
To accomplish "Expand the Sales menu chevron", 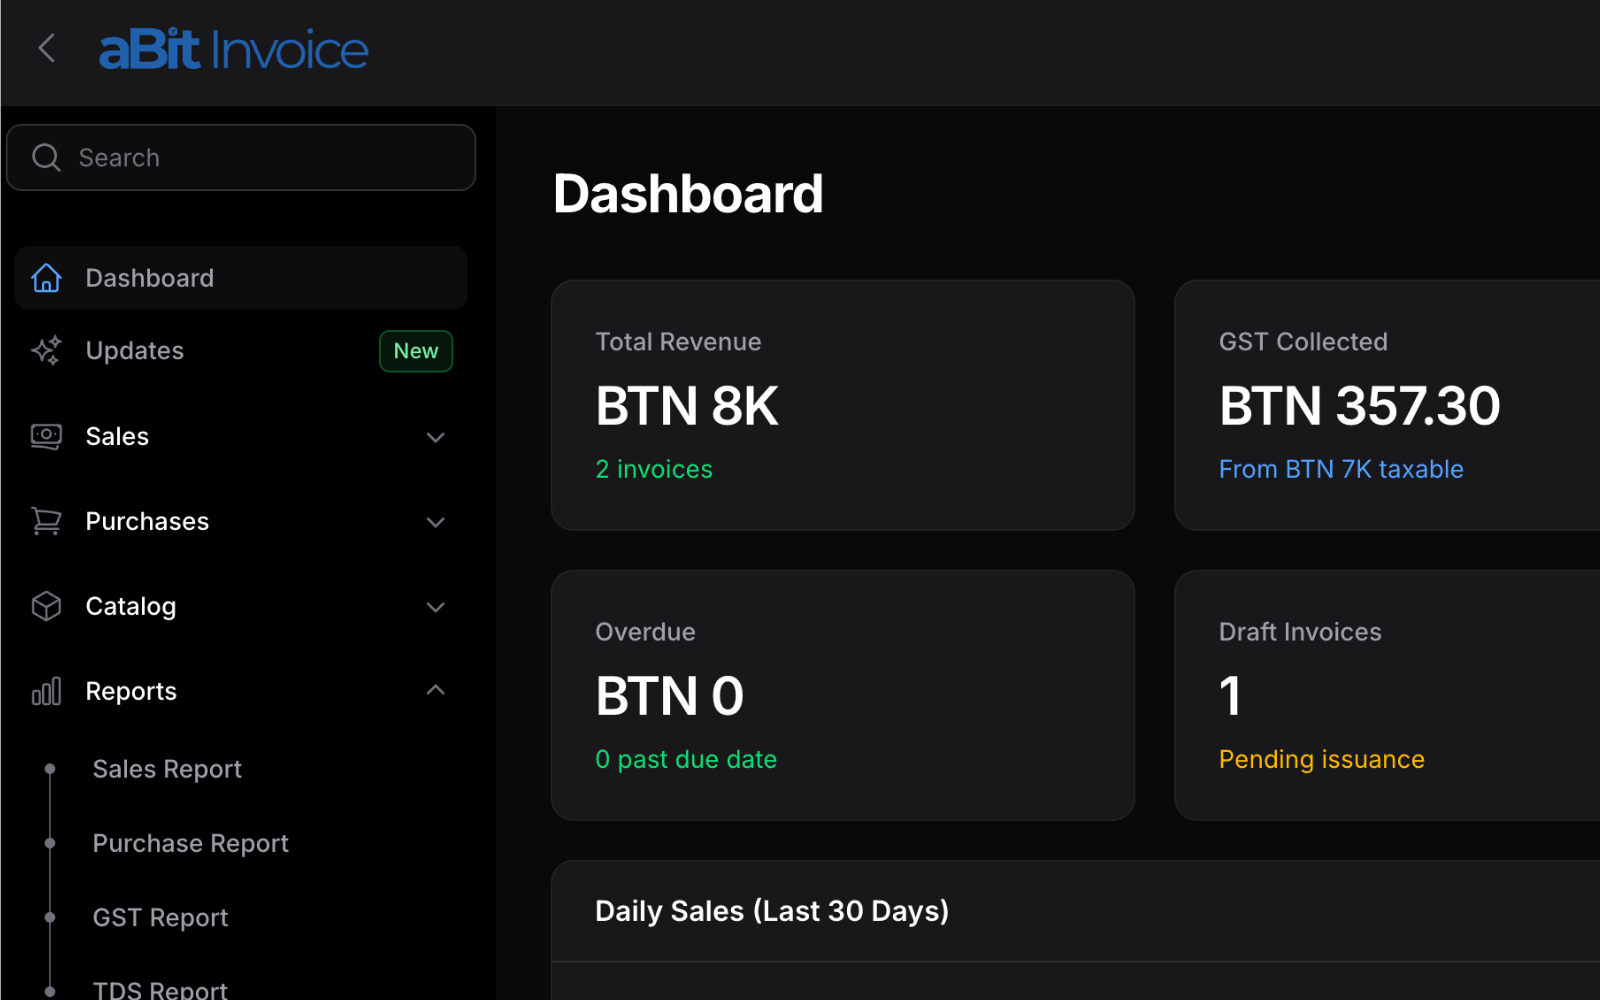I will [x=435, y=437].
